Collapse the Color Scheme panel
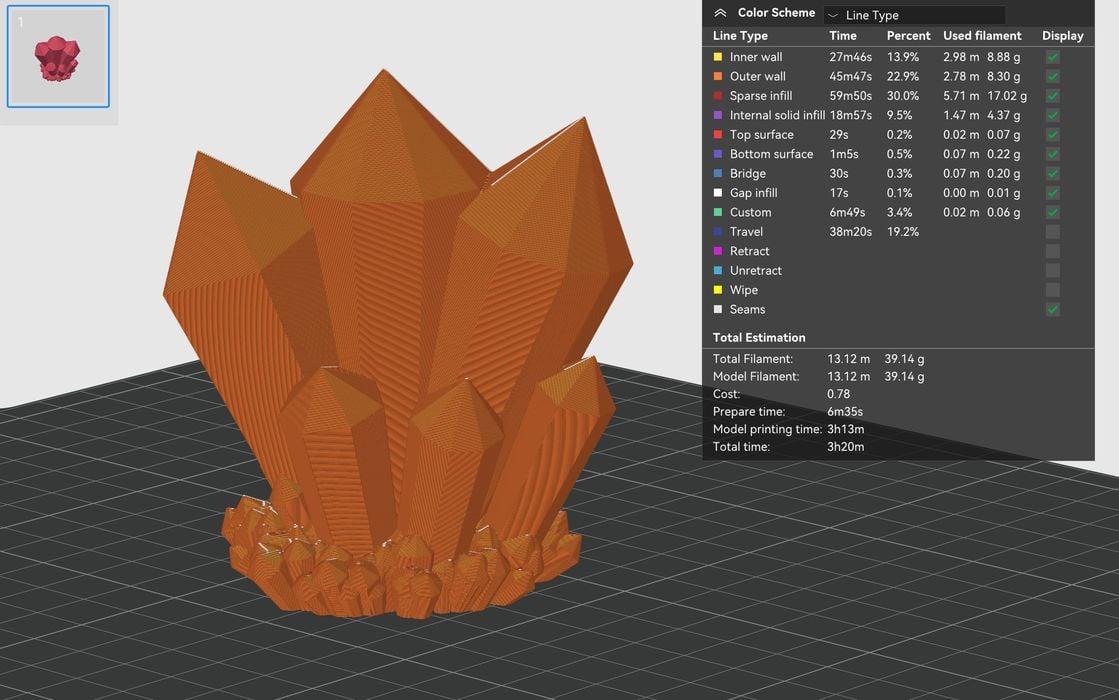Viewport: 1119px width, 700px height. tap(719, 12)
